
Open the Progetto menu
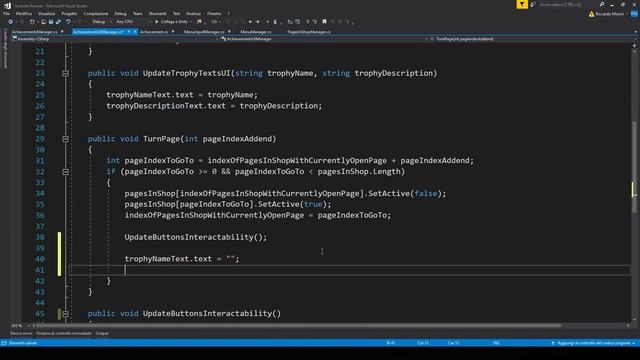tap(69, 13)
